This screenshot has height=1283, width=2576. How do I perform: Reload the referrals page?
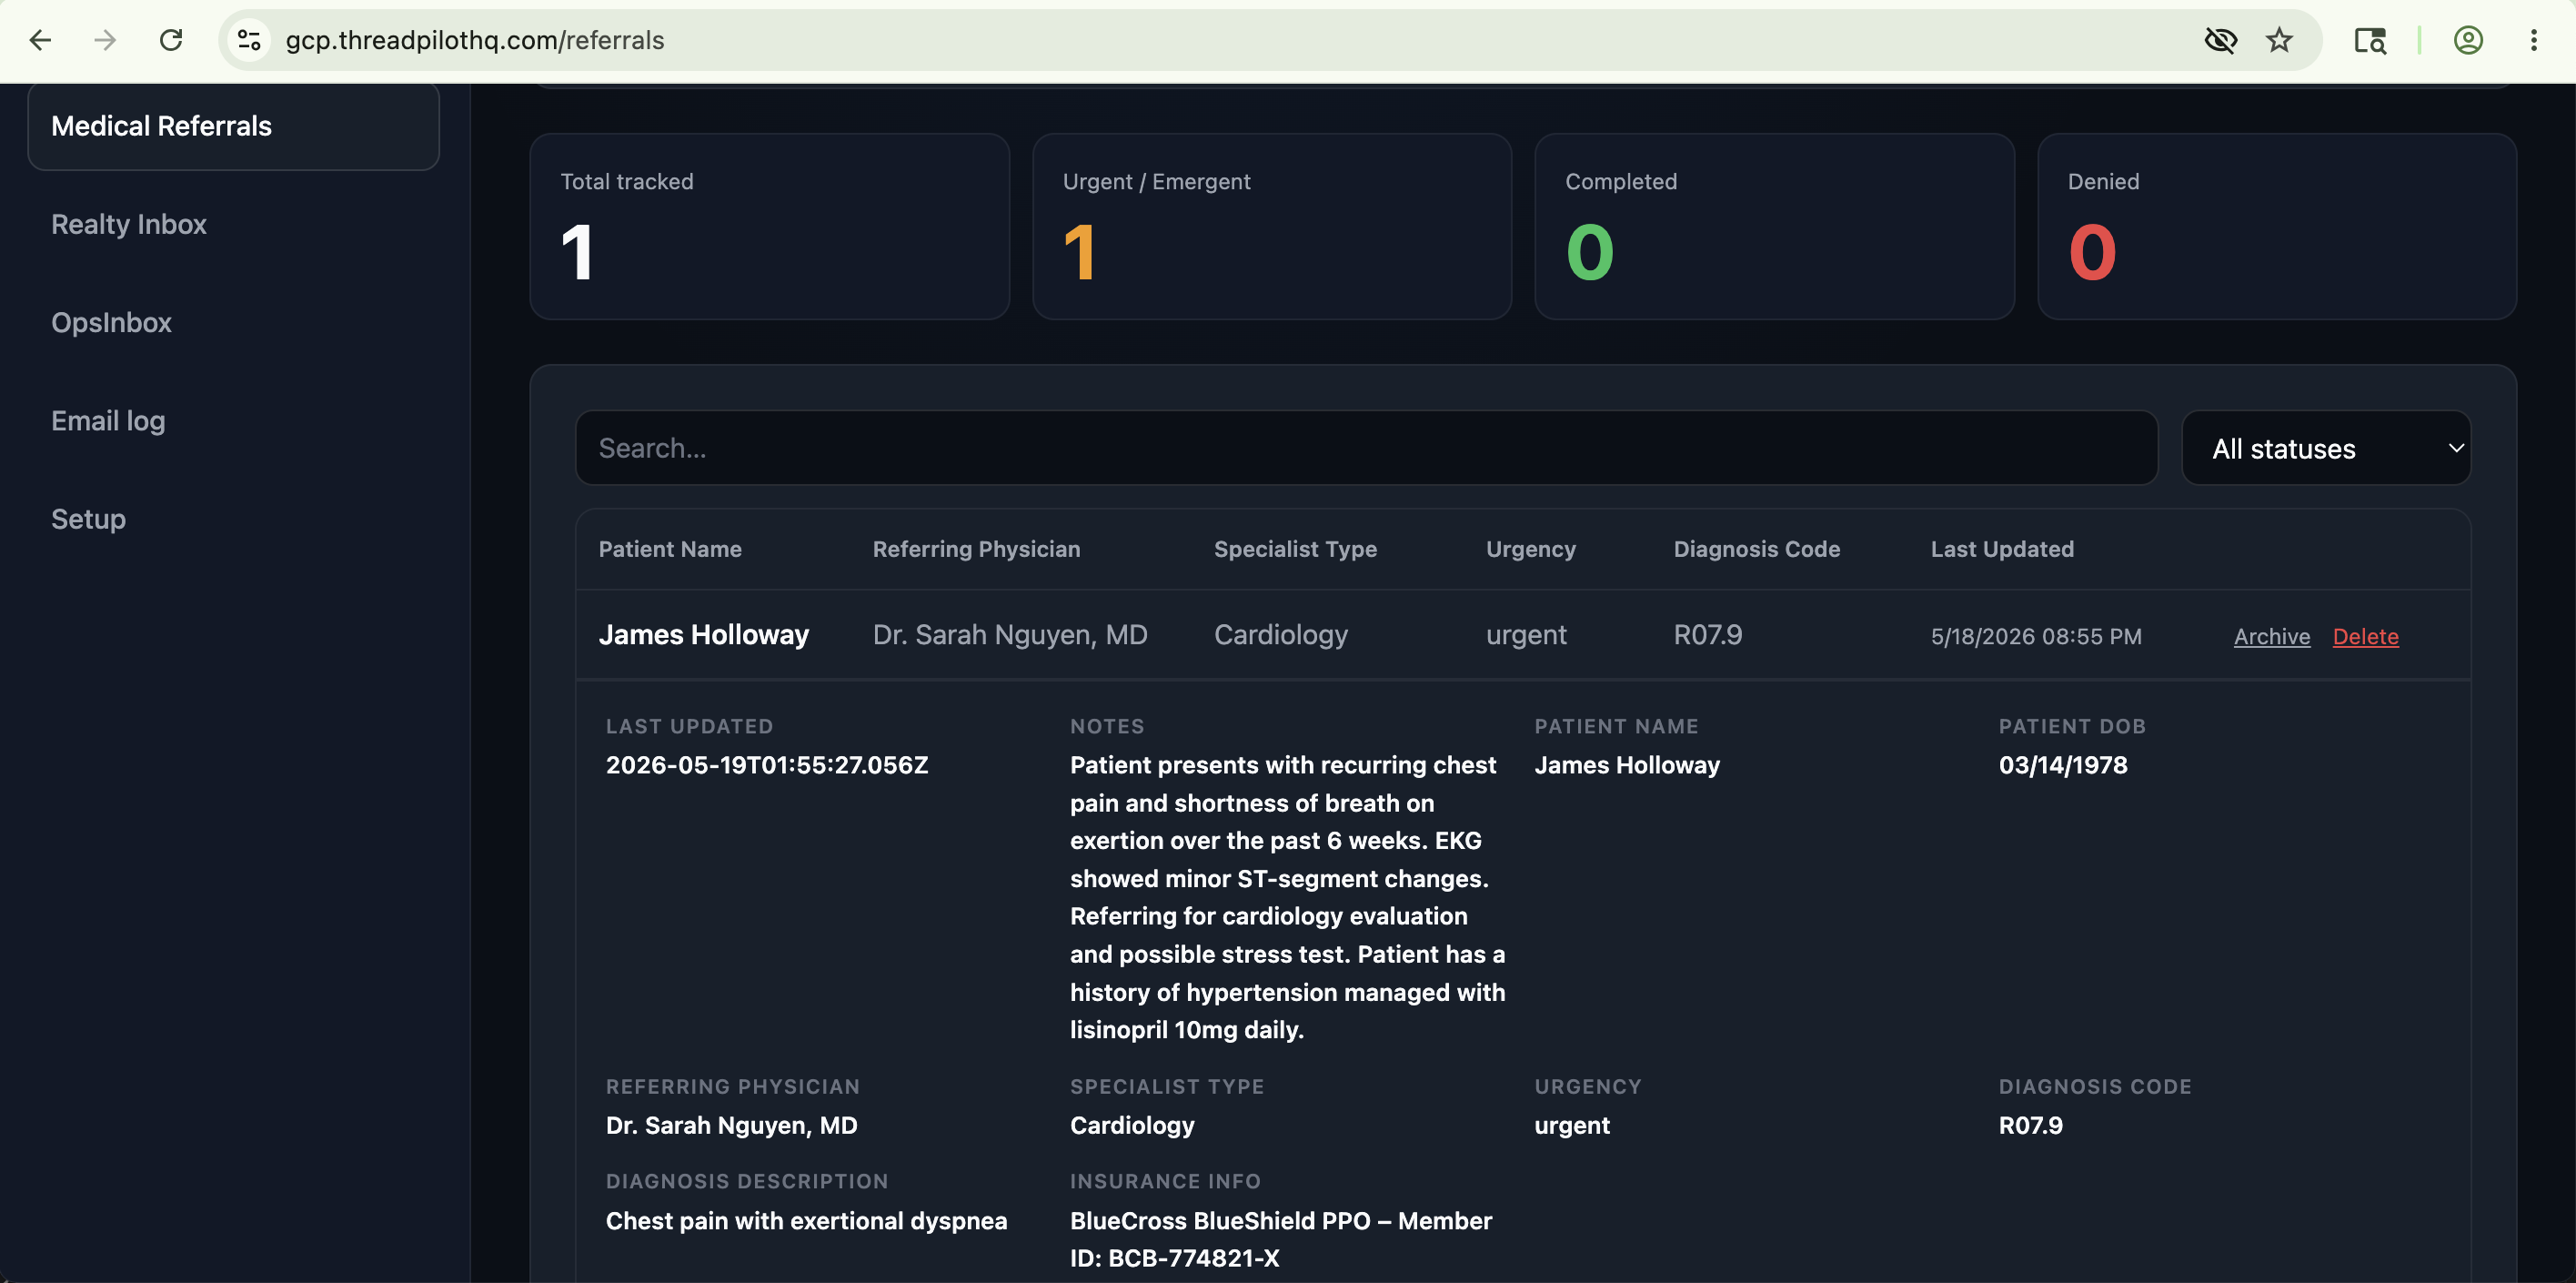tap(171, 40)
